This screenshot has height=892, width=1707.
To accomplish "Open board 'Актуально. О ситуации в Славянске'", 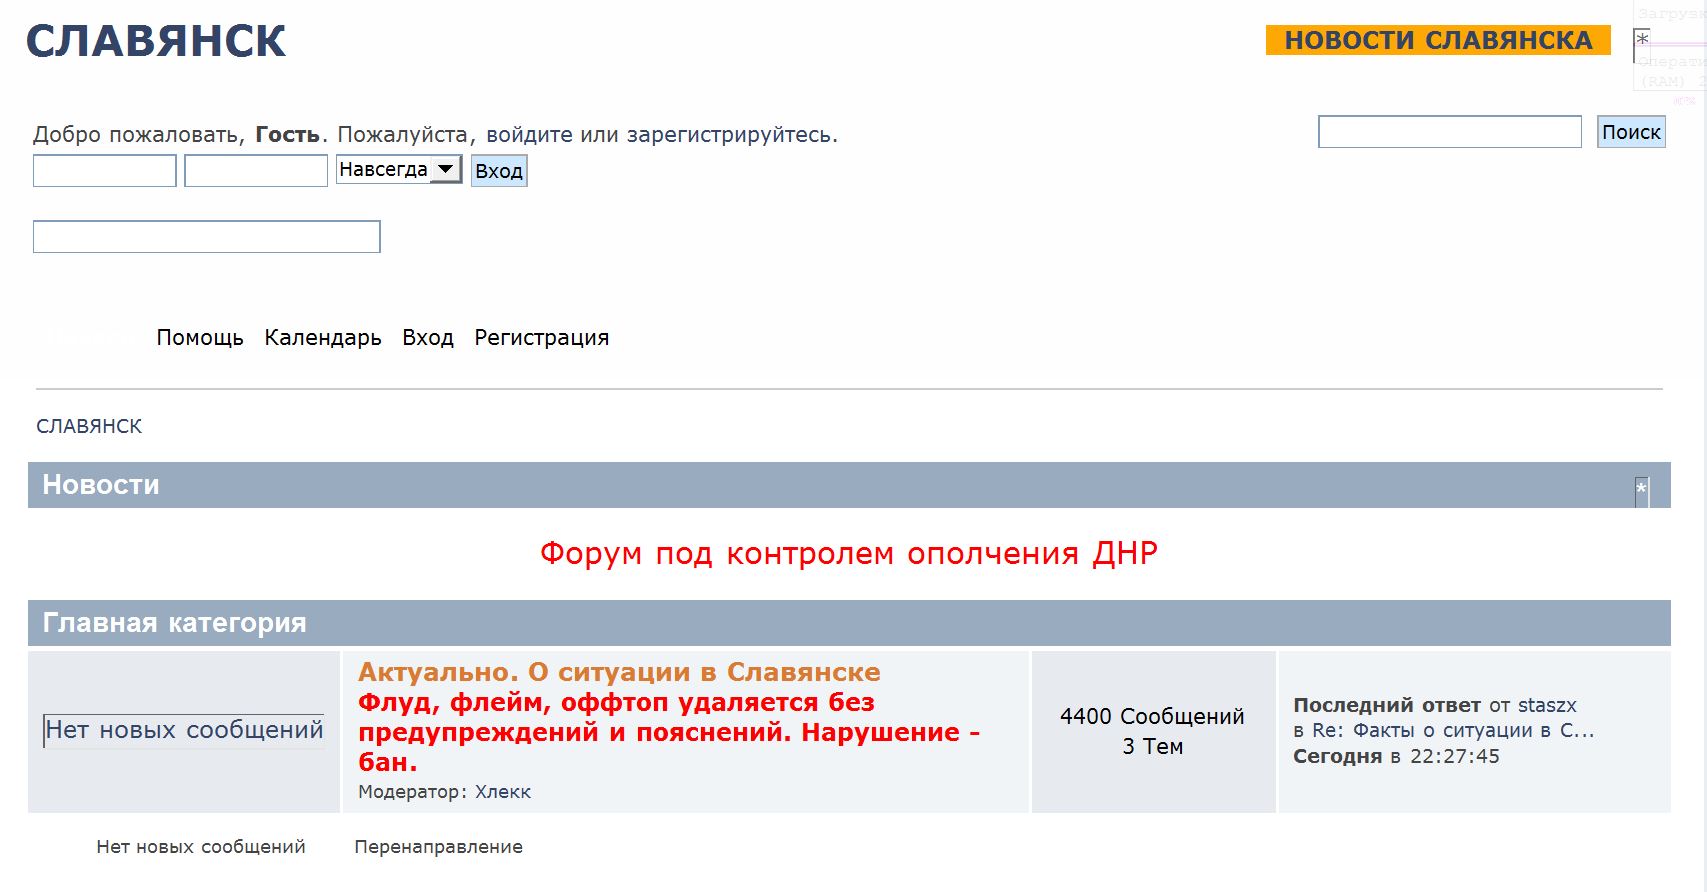I will [619, 672].
